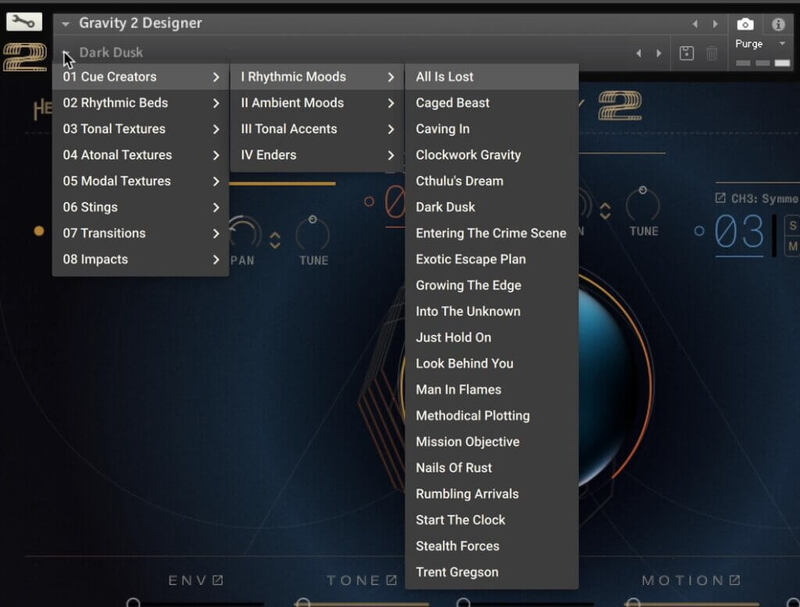Select previous preset arrow beside Dark Dusk

coord(639,53)
